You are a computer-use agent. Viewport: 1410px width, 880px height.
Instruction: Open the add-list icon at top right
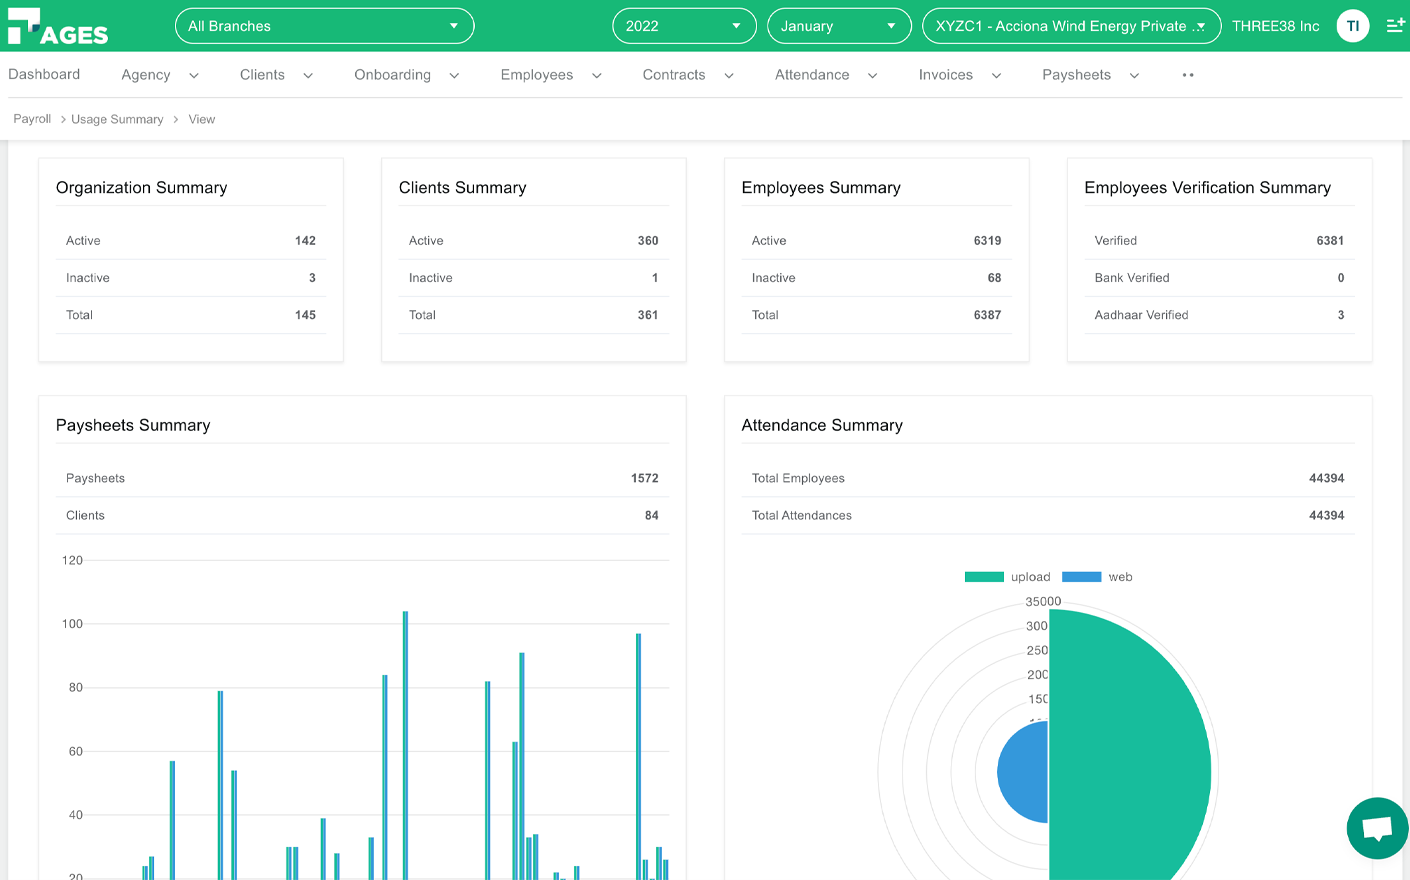tap(1395, 26)
